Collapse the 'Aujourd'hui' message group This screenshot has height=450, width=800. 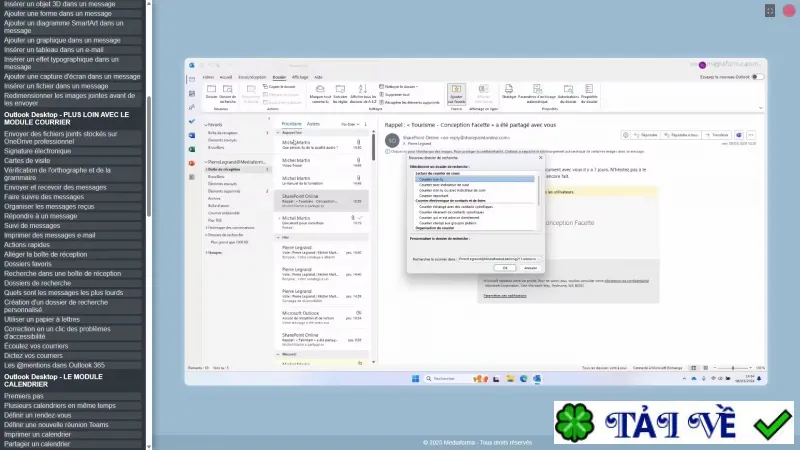pyautogui.click(x=278, y=133)
